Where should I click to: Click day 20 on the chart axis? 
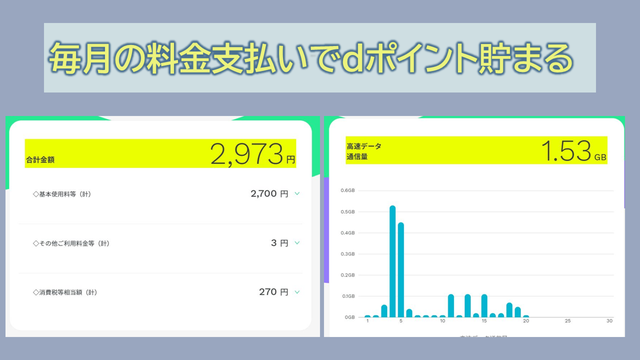[526, 321]
